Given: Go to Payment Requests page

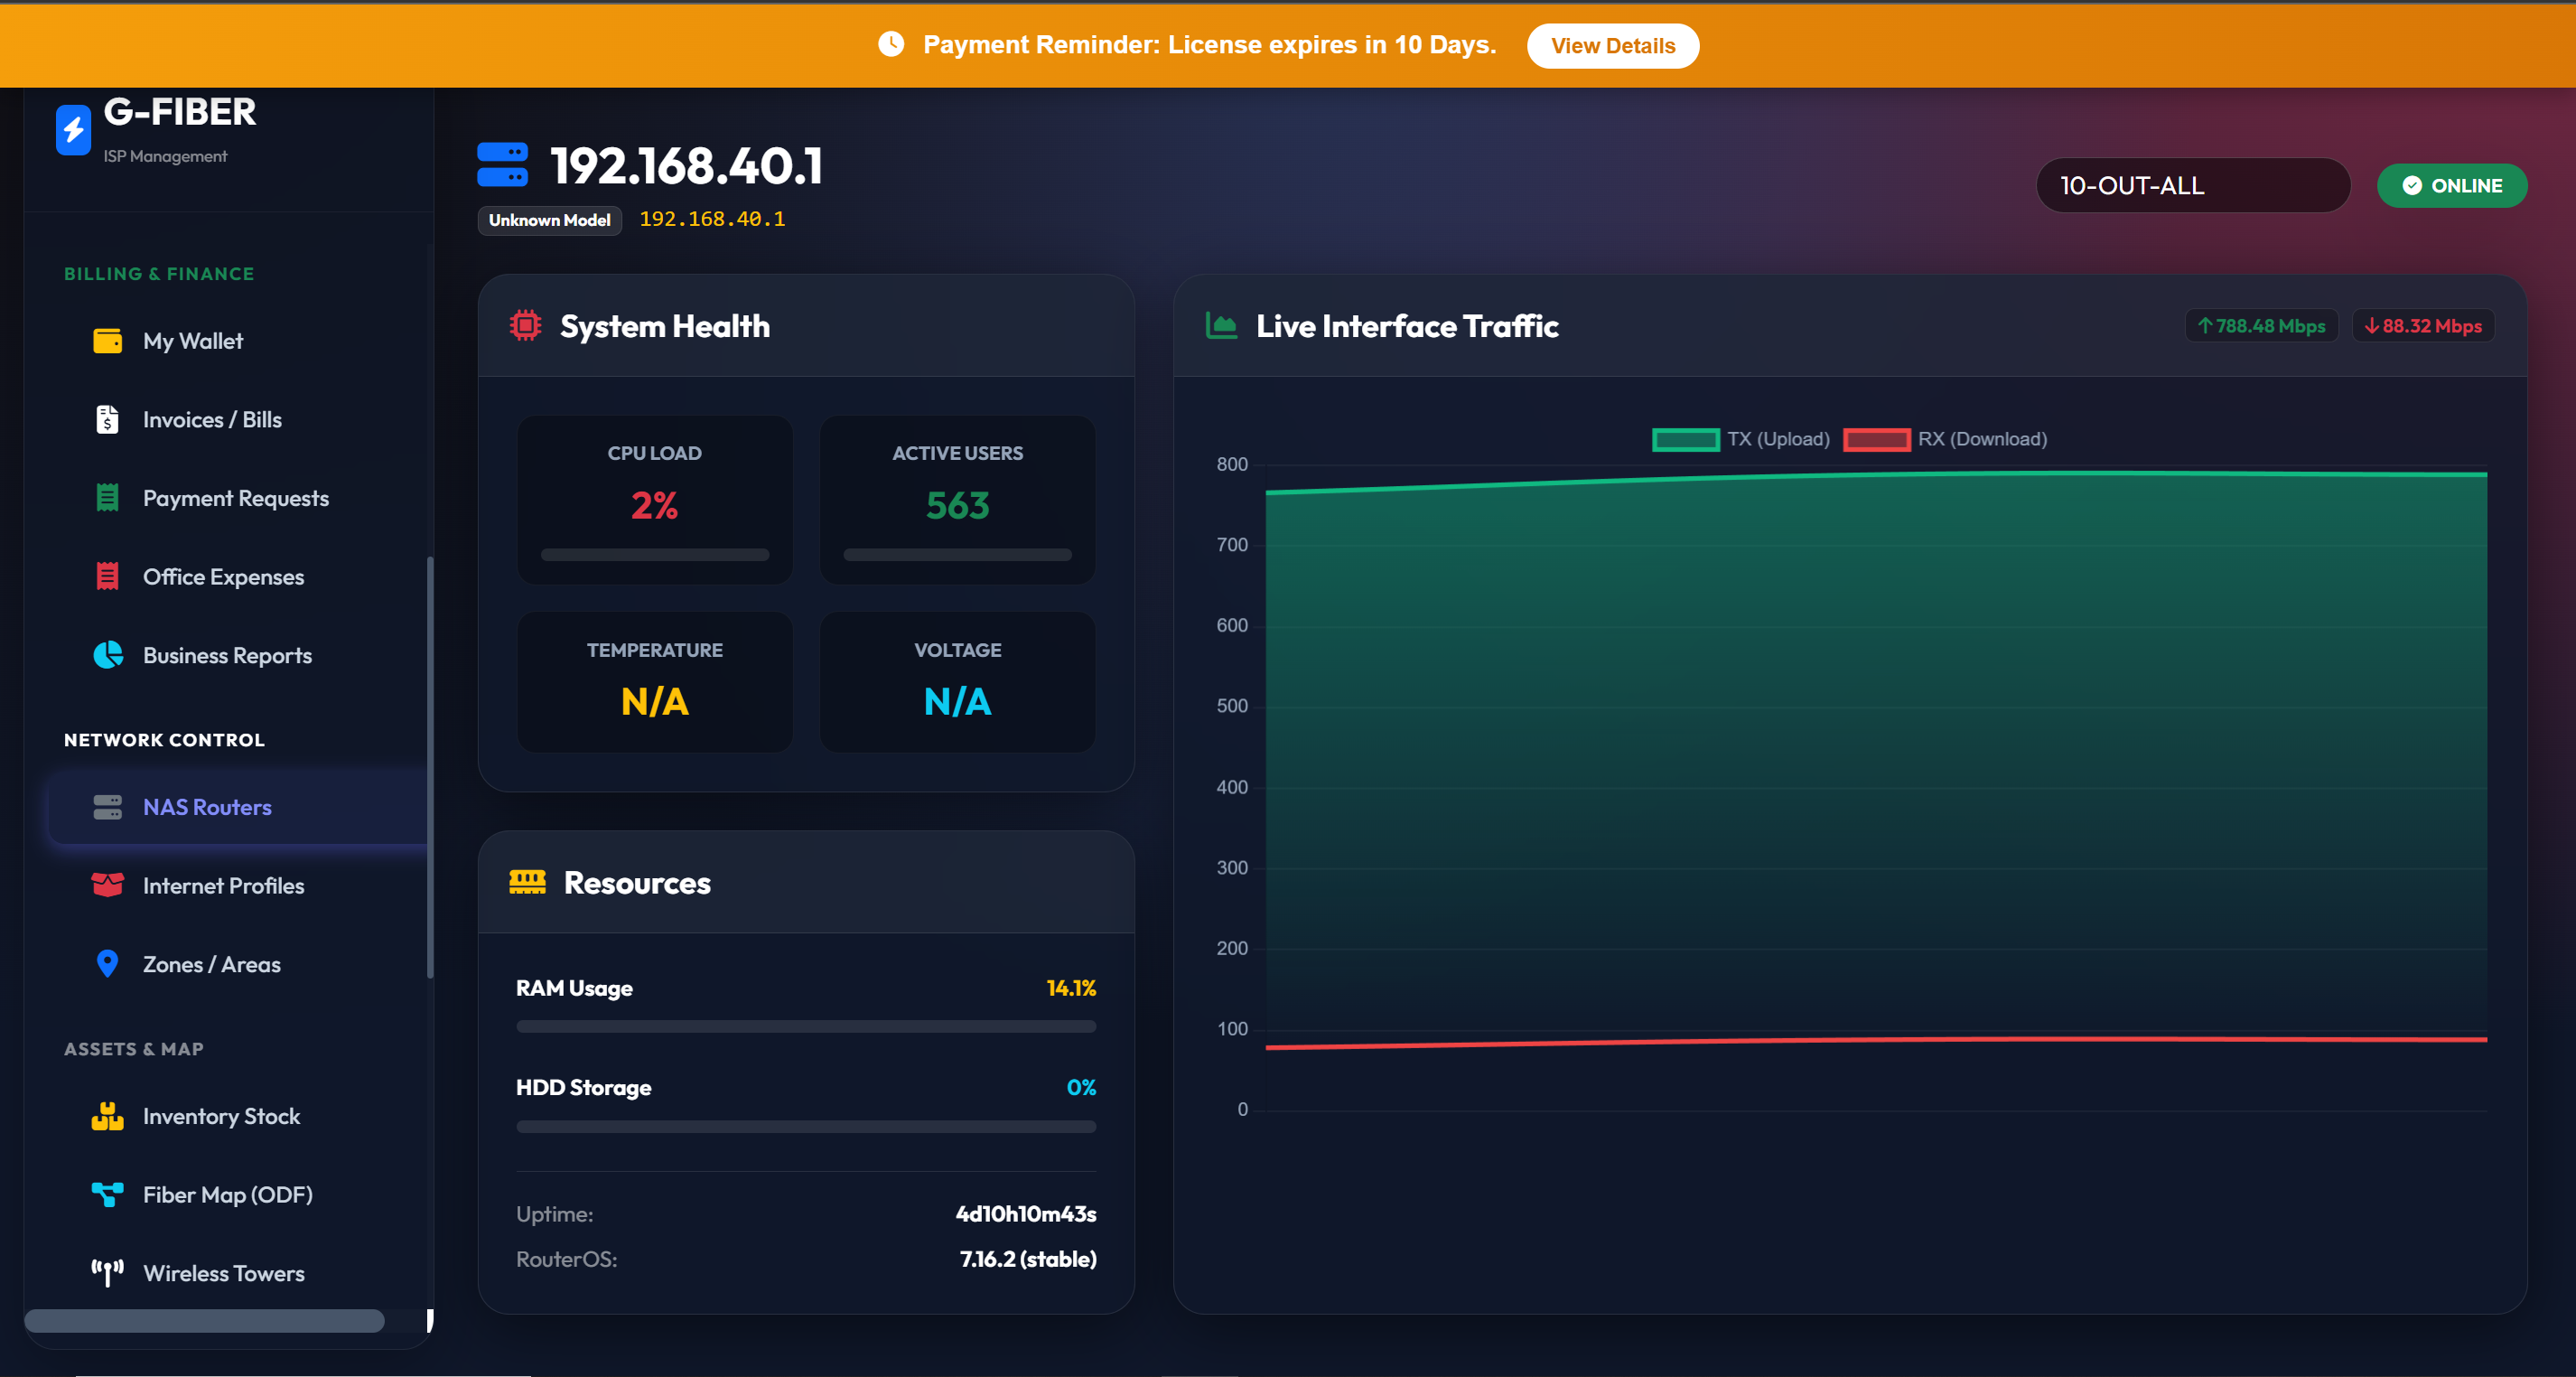Looking at the screenshot, I should coord(235,498).
